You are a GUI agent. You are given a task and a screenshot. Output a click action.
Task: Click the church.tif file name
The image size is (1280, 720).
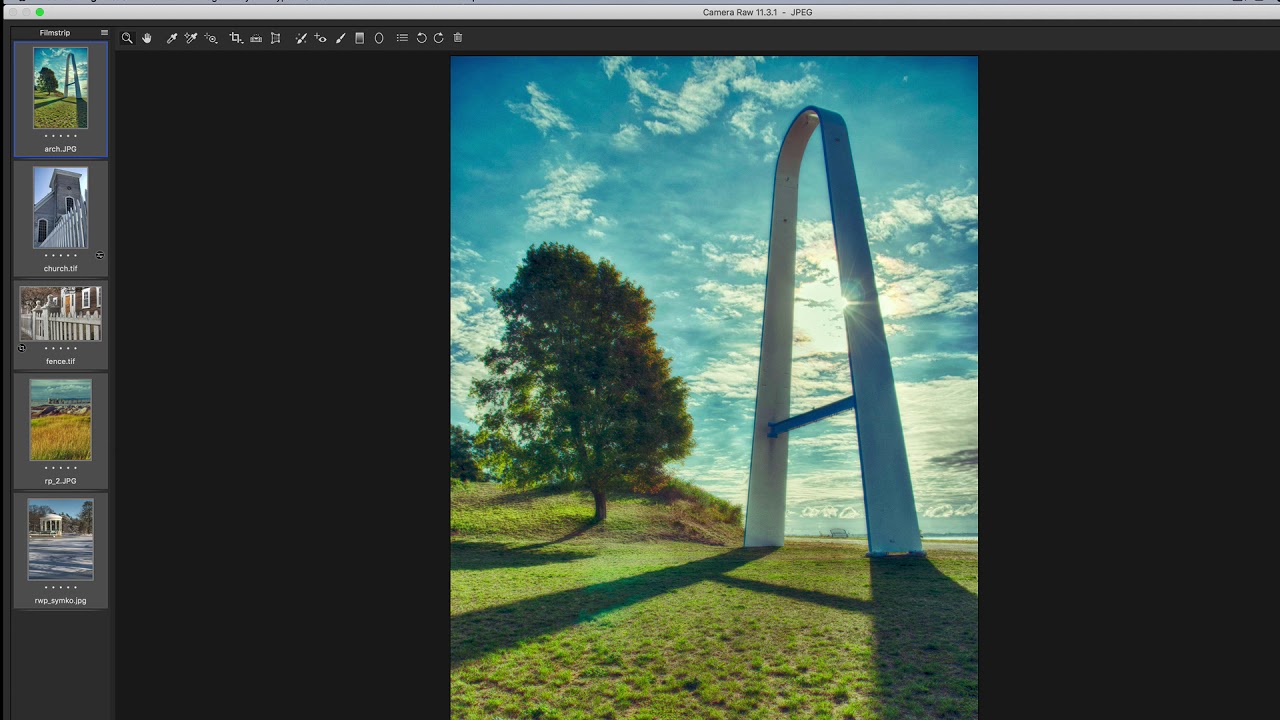coord(60,268)
